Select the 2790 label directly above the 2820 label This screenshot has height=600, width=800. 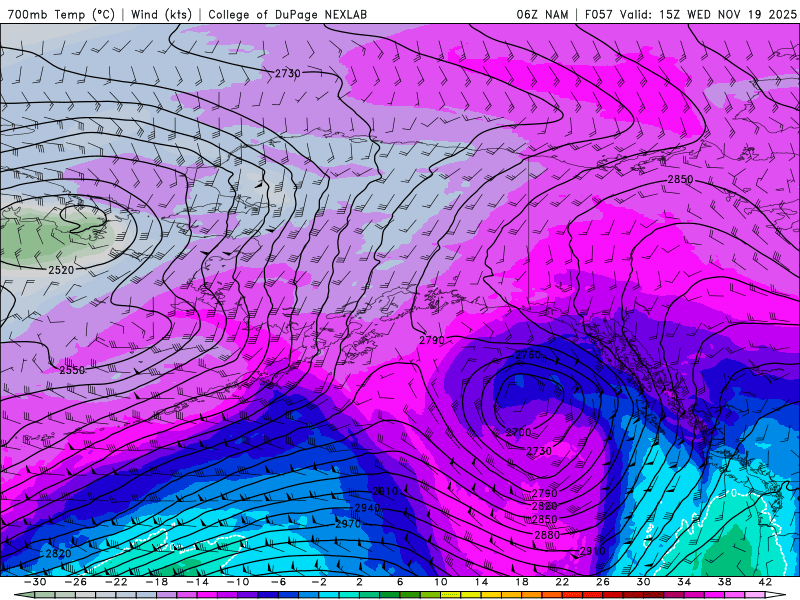[x=544, y=493]
